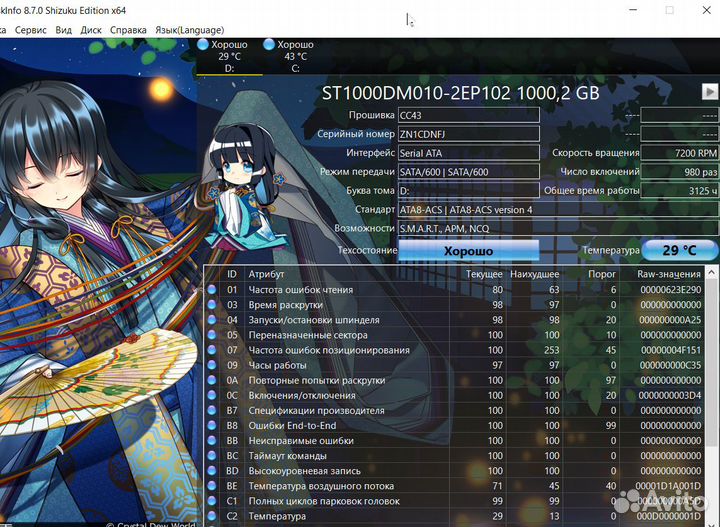
Task: Click the status icon for attribute BD
Action: (212, 471)
